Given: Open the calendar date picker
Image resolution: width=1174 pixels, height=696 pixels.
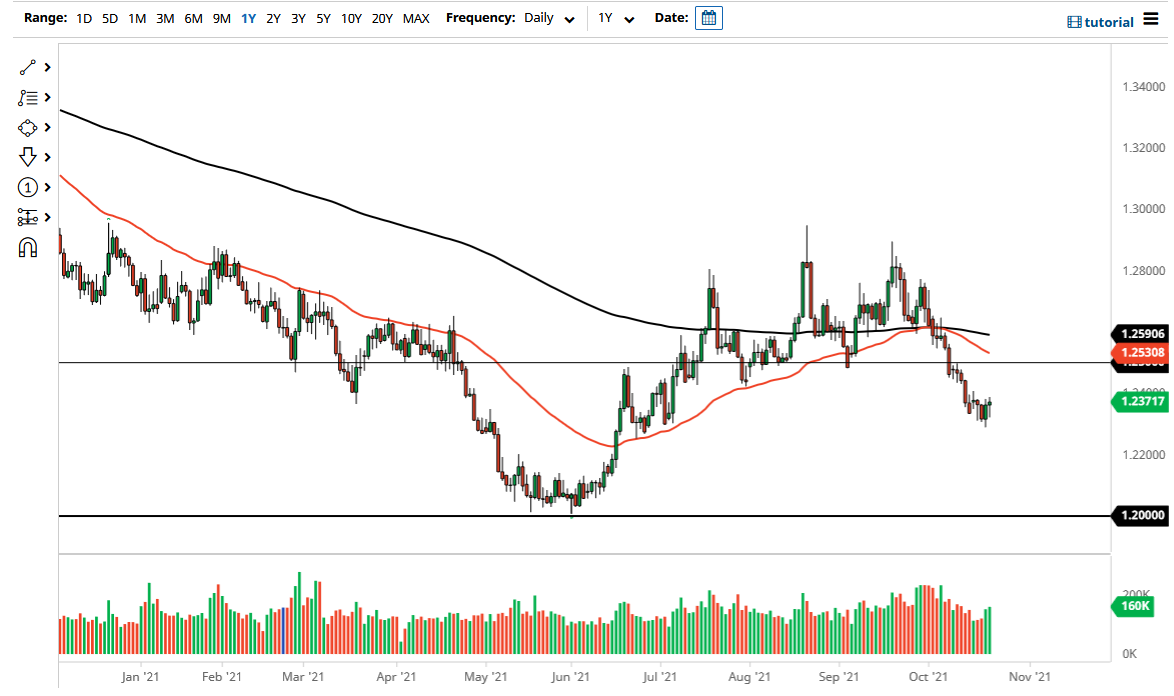Looking at the screenshot, I should (708, 17).
